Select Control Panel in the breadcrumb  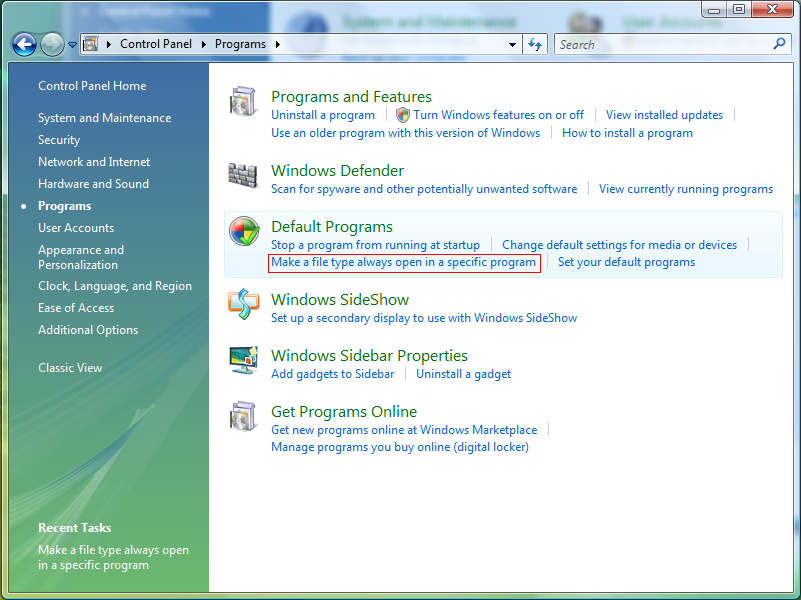pyautogui.click(x=156, y=44)
